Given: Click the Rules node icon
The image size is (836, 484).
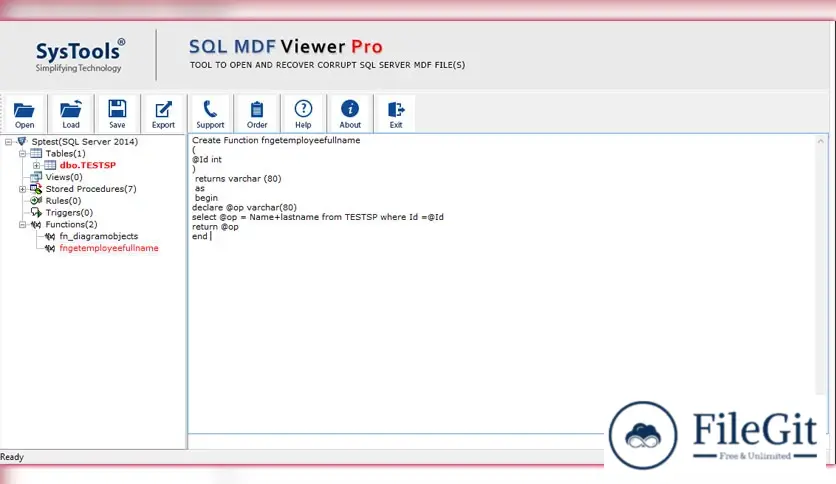Looking at the screenshot, I should [36, 200].
